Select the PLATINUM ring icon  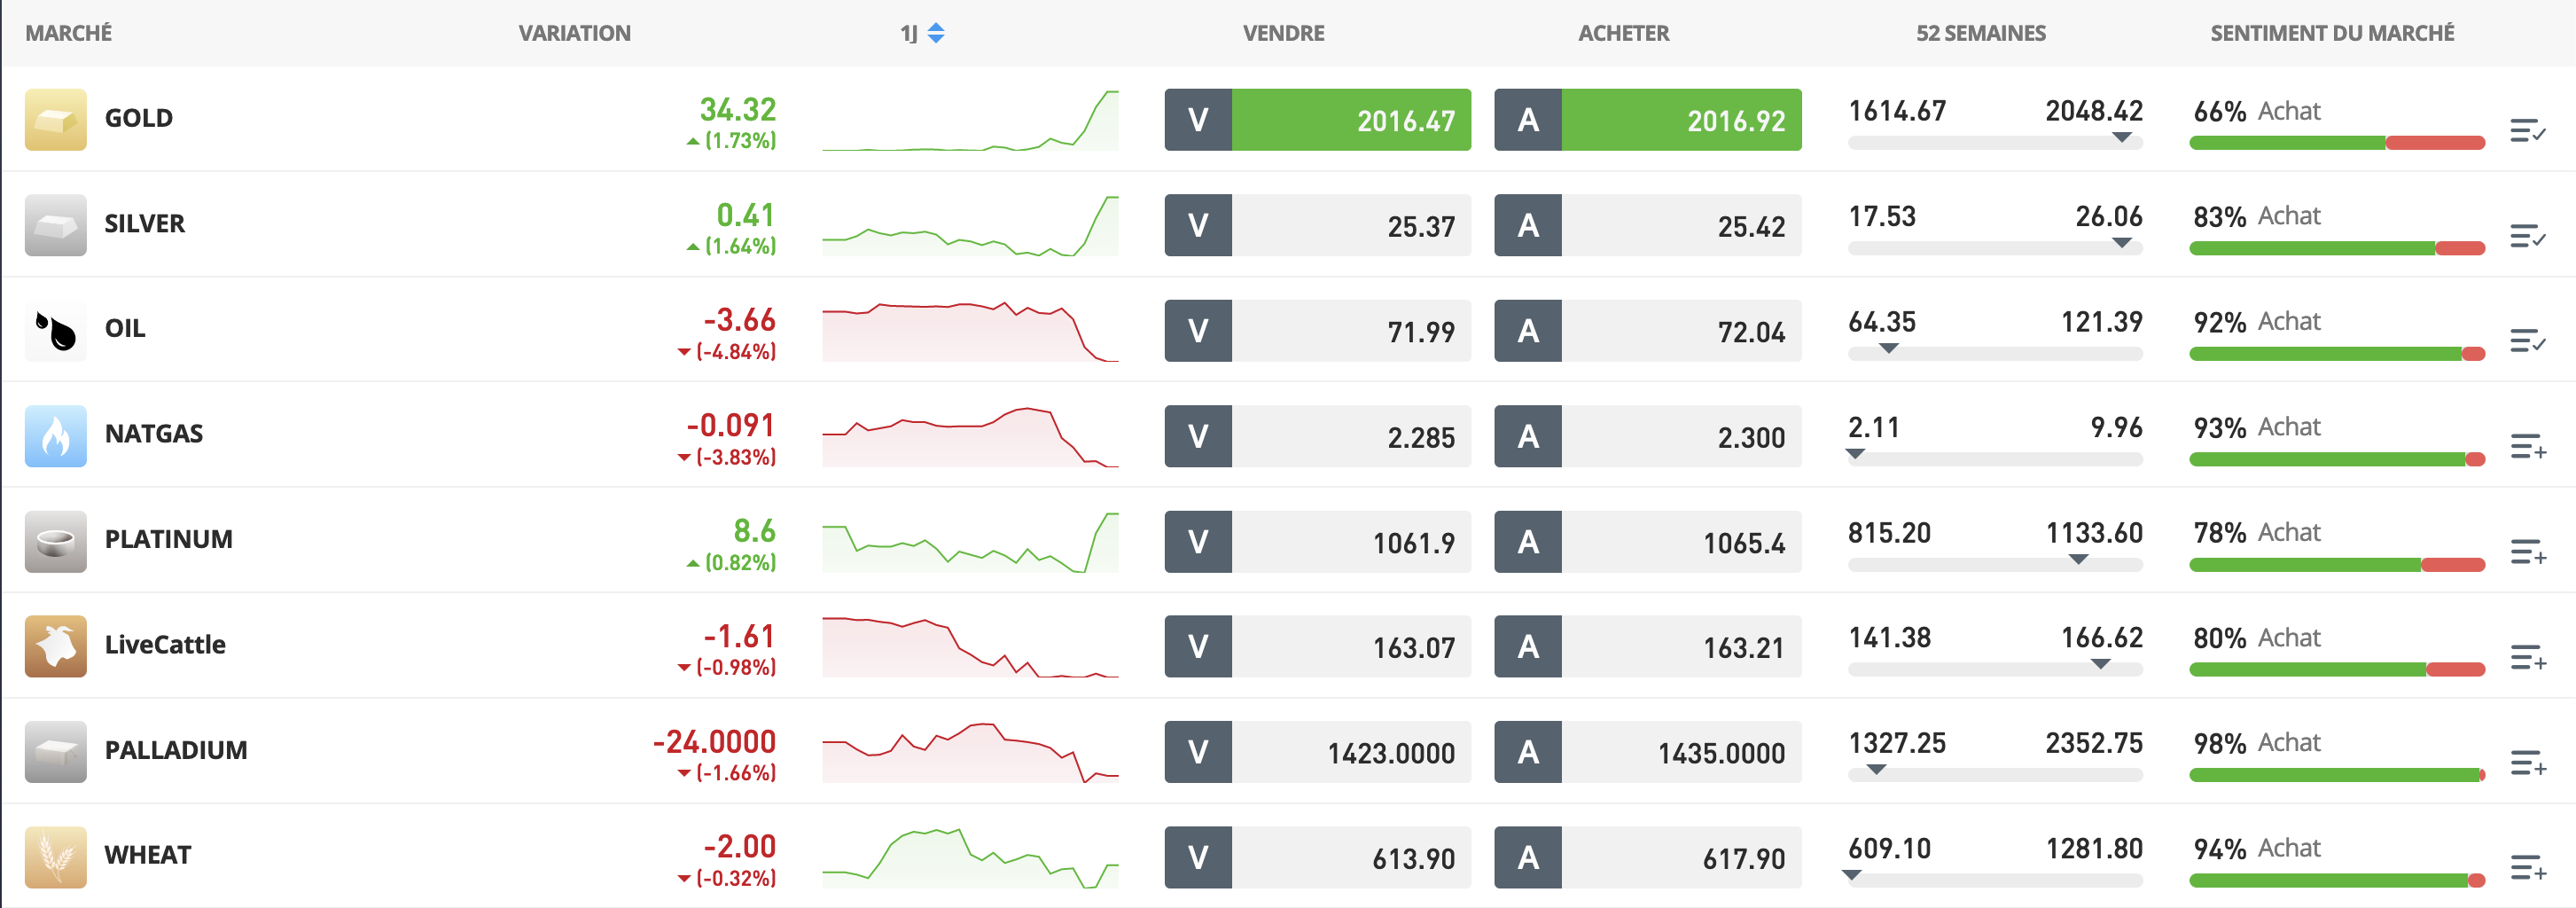tap(55, 541)
